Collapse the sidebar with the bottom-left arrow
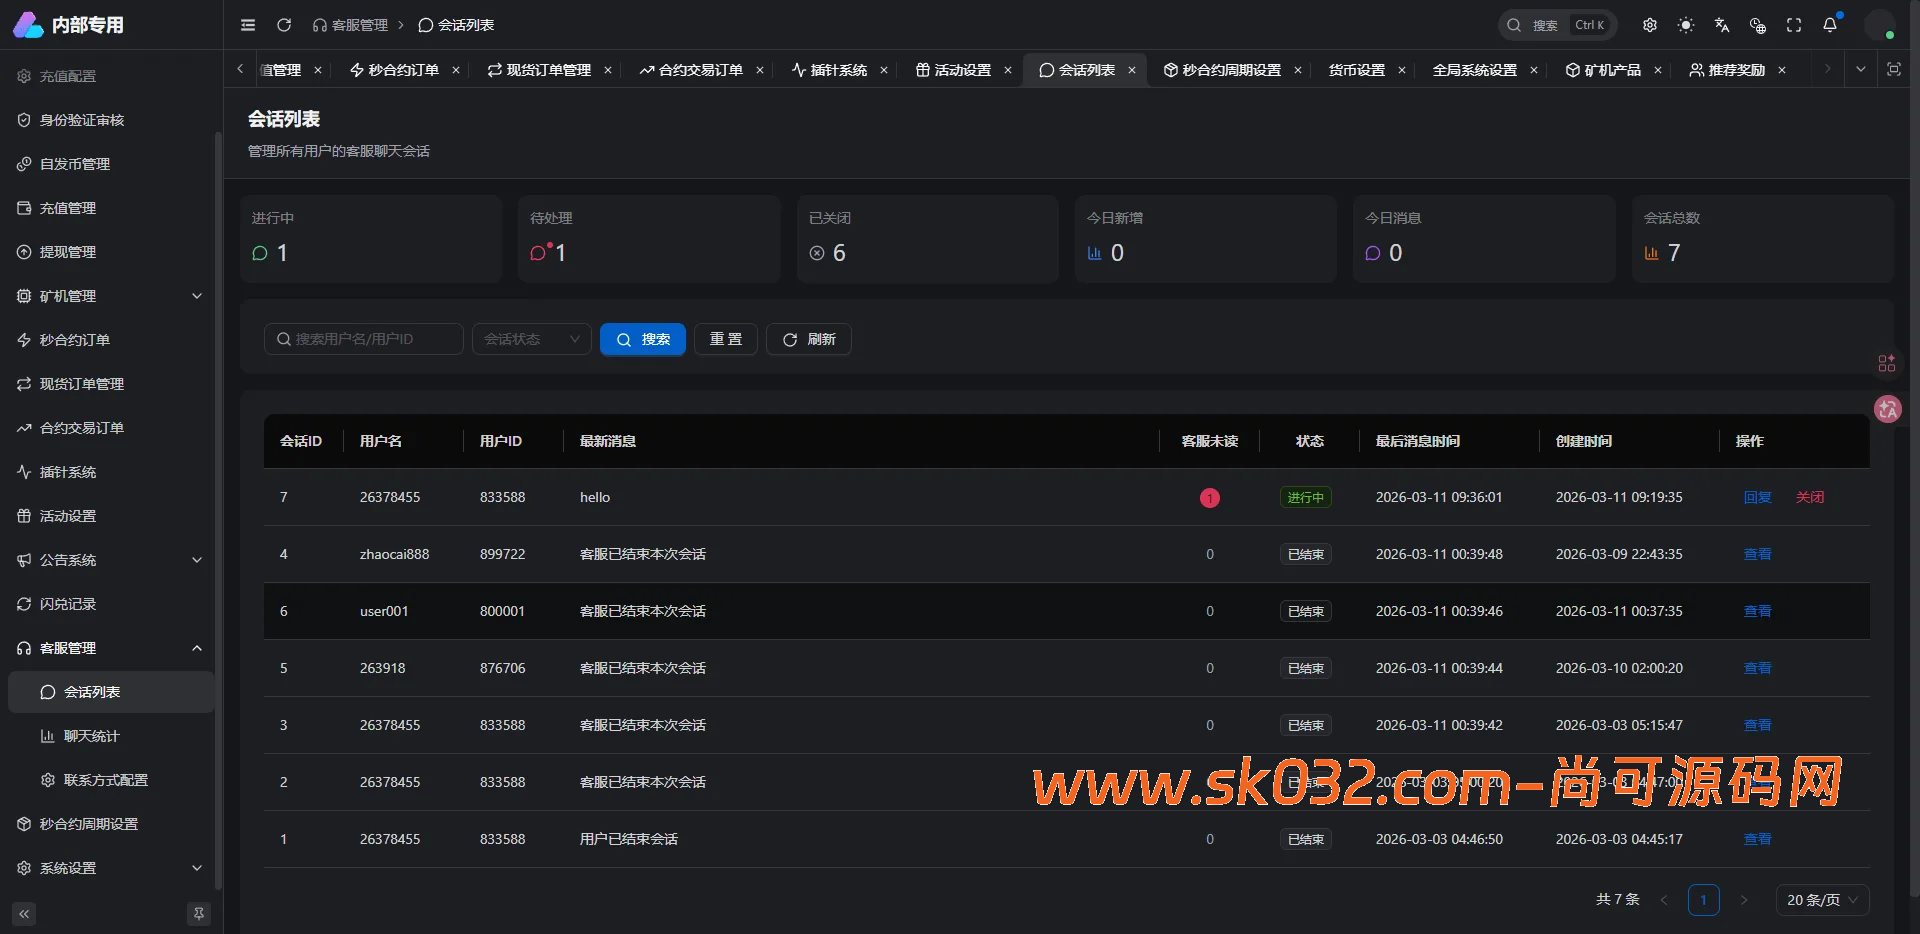Viewport: 1920px width, 934px height. [x=23, y=913]
